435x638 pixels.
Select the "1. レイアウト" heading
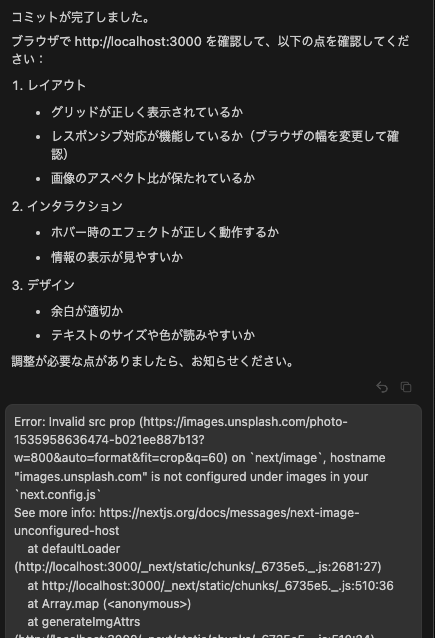49,85
